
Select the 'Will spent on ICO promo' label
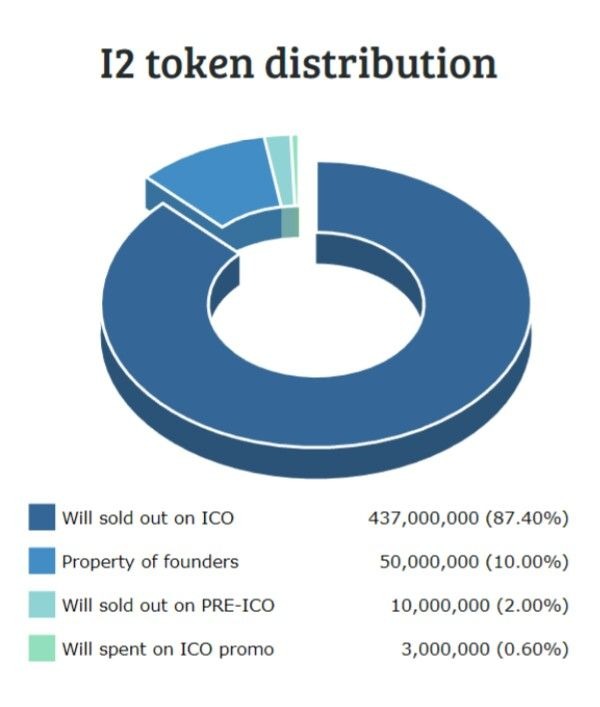click(x=167, y=649)
